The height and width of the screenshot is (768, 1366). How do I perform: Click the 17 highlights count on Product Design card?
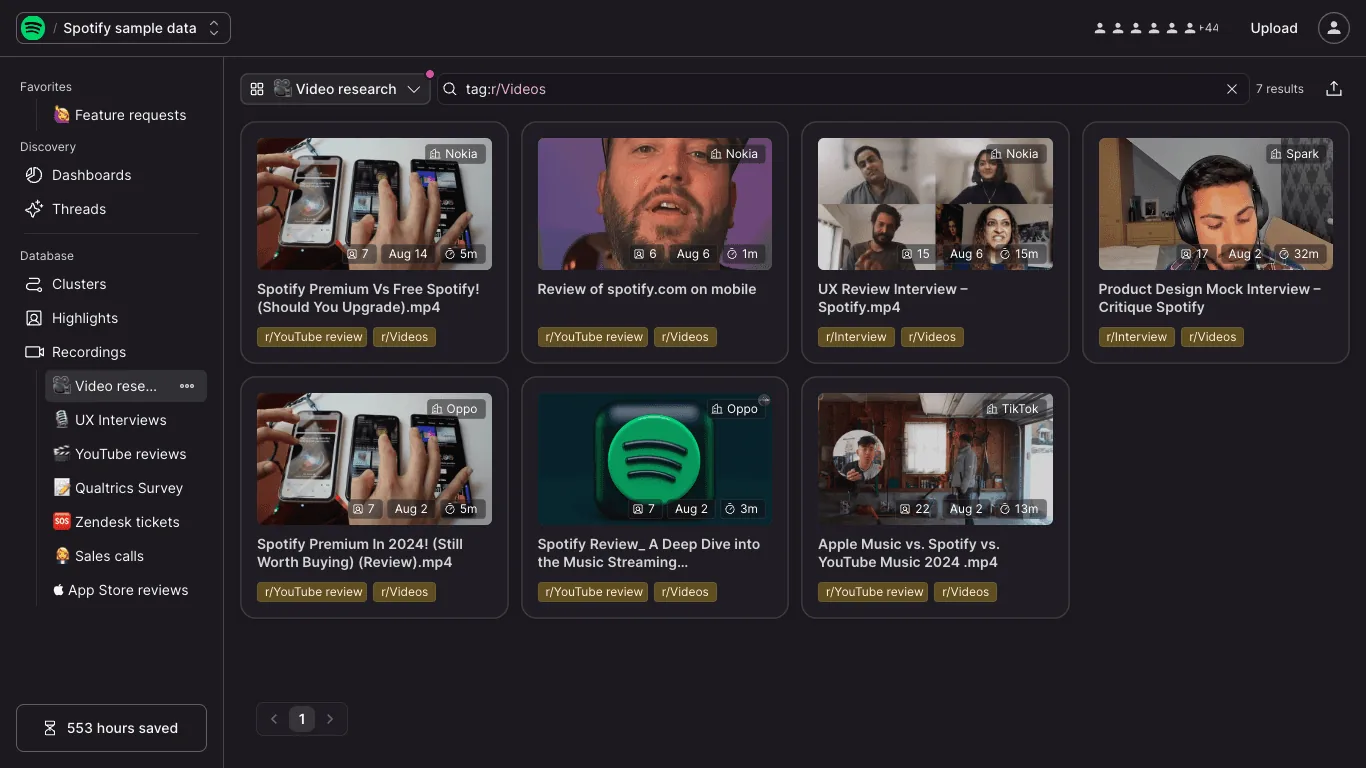coord(1195,254)
